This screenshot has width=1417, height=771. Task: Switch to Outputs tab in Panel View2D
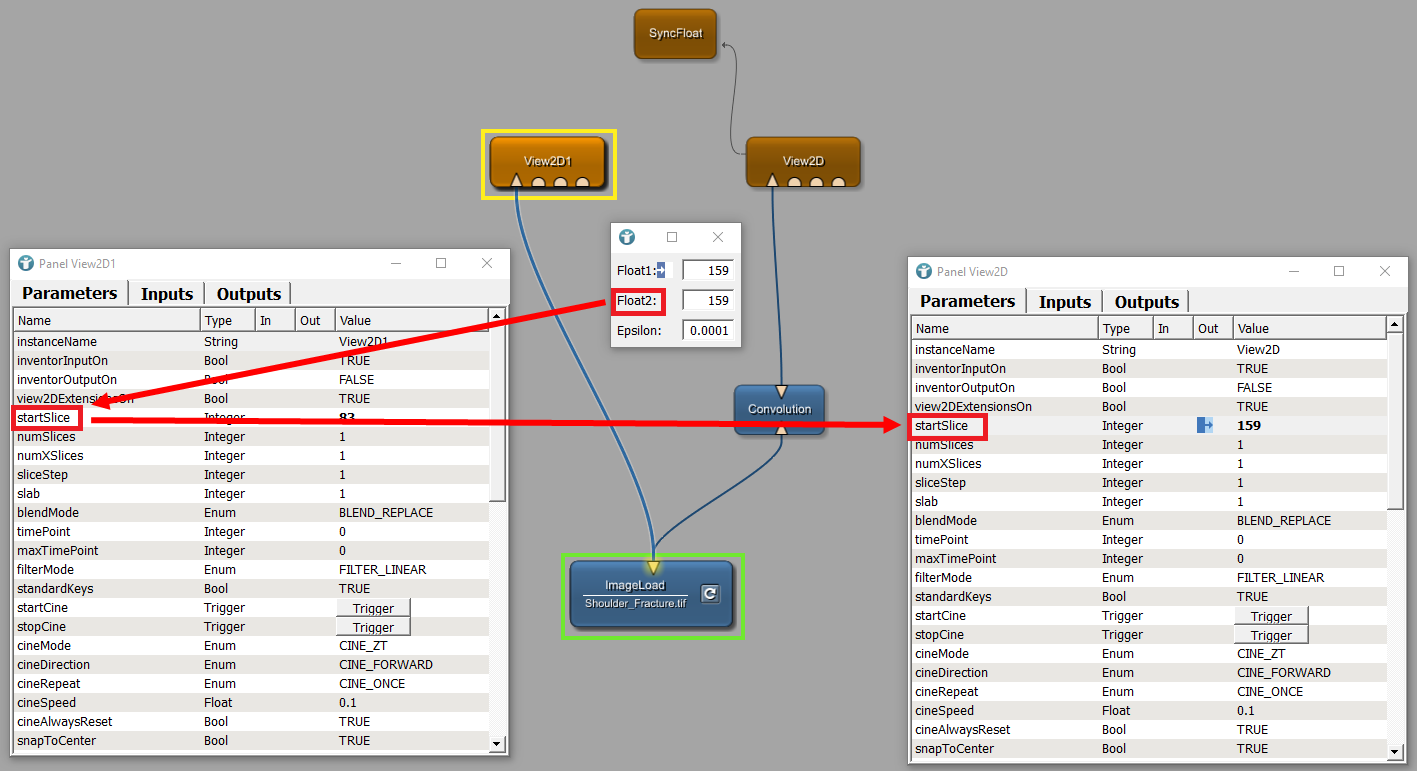point(1146,302)
